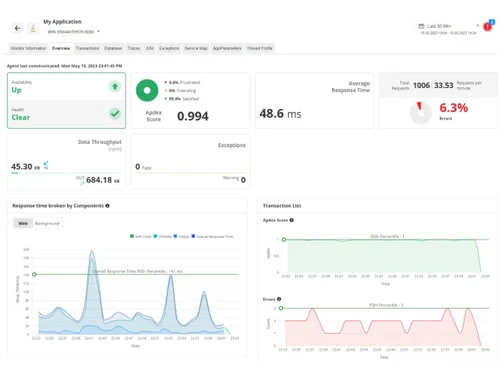Click the Apdex score value 0.994
The height and width of the screenshot is (375, 500).
click(193, 116)
